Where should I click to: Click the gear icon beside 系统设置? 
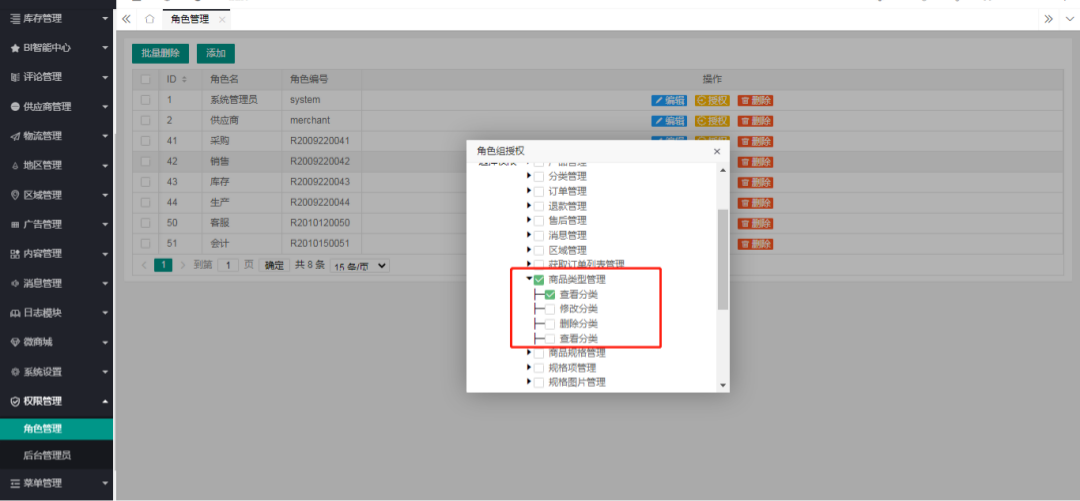click(15, 372)
